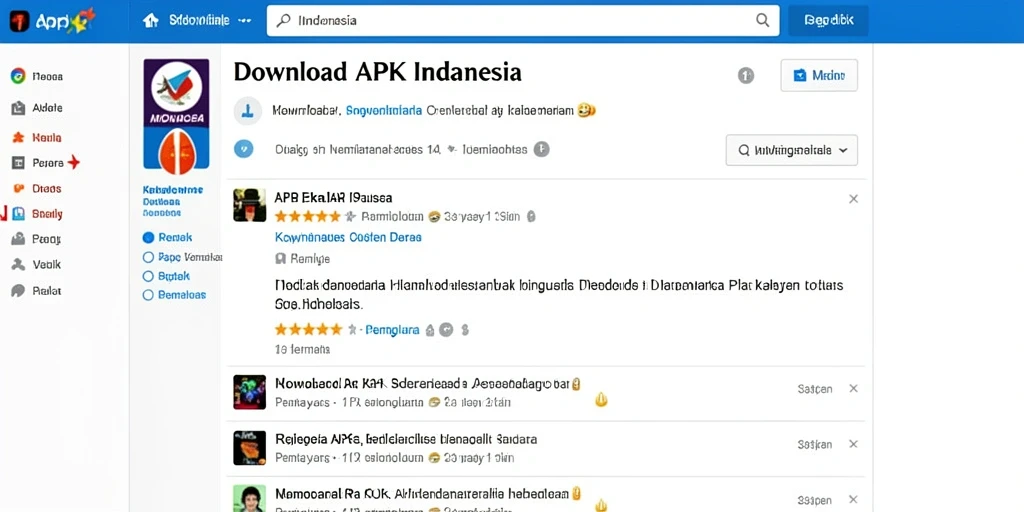The image size is (1024, 512).
Task: Click the App logo icon in header
Action: click(x=20, y=21)
